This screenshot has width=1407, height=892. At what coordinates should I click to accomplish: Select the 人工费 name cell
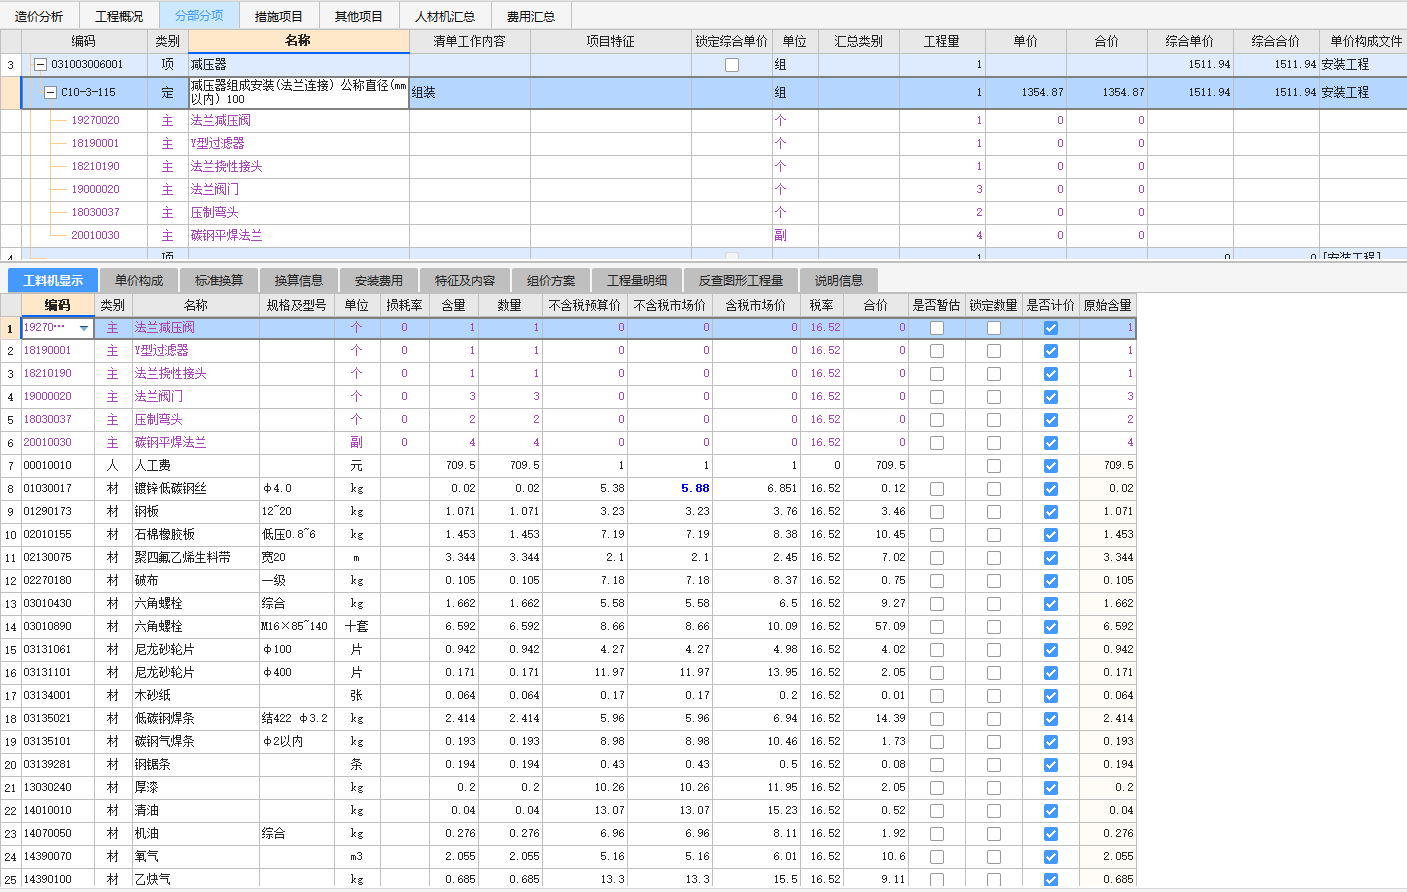point(196,466)
